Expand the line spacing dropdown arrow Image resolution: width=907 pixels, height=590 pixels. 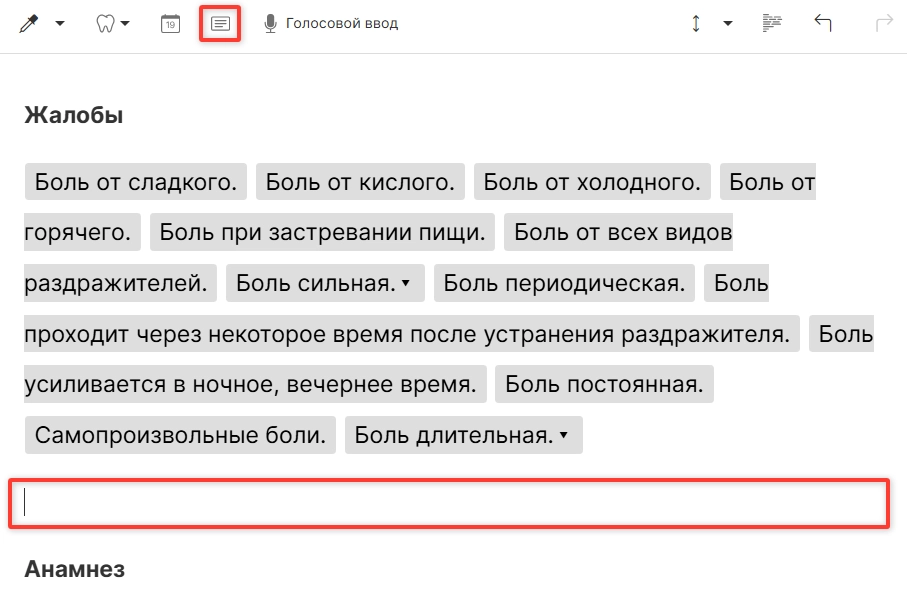(x=727, y=24)
